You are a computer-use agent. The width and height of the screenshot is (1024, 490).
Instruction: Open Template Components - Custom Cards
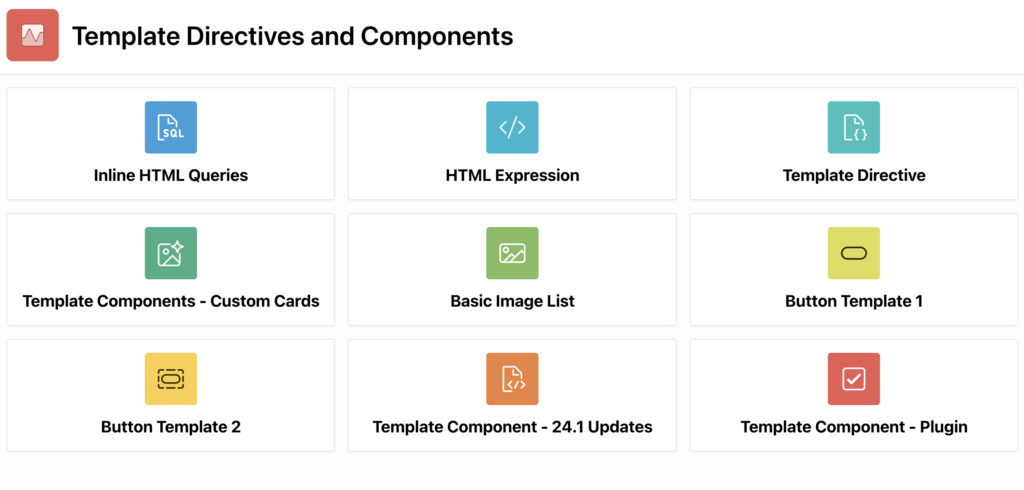click(171, 301)
